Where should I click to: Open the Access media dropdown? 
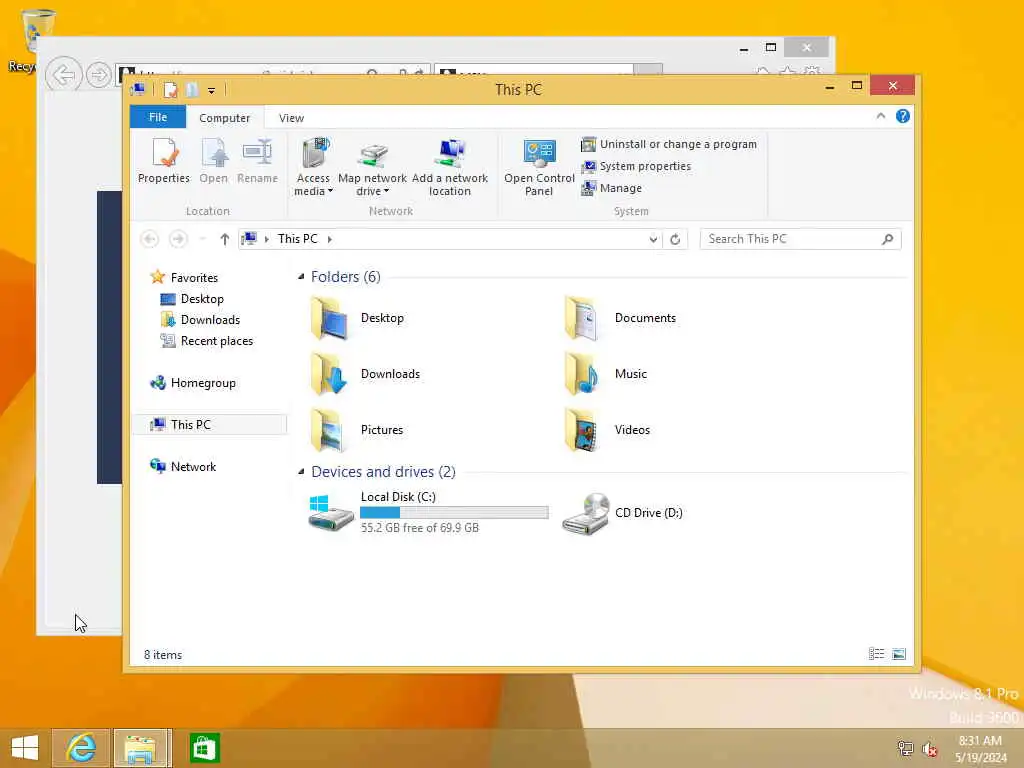coord(313,167)
